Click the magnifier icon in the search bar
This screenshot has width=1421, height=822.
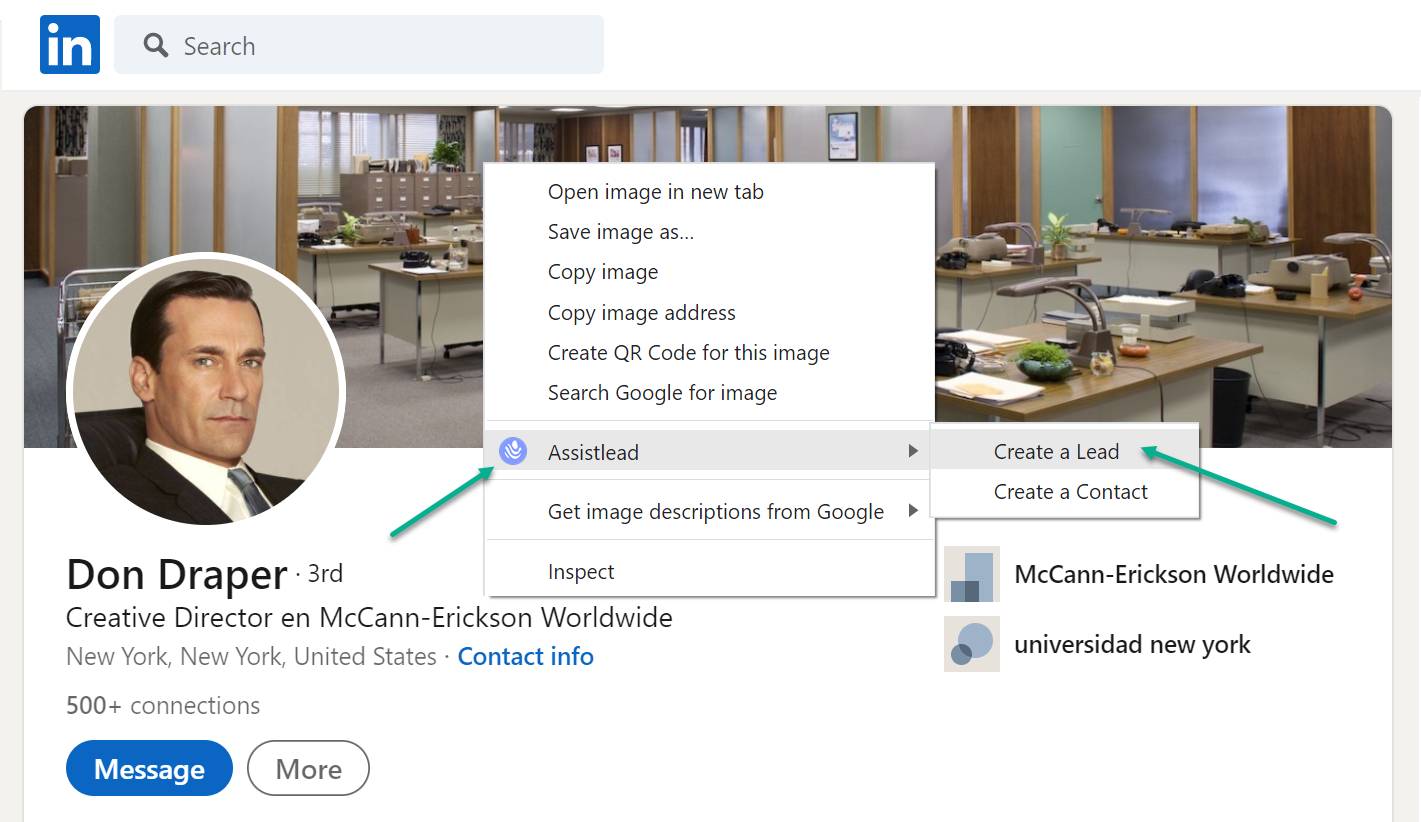tap(155, 45)
